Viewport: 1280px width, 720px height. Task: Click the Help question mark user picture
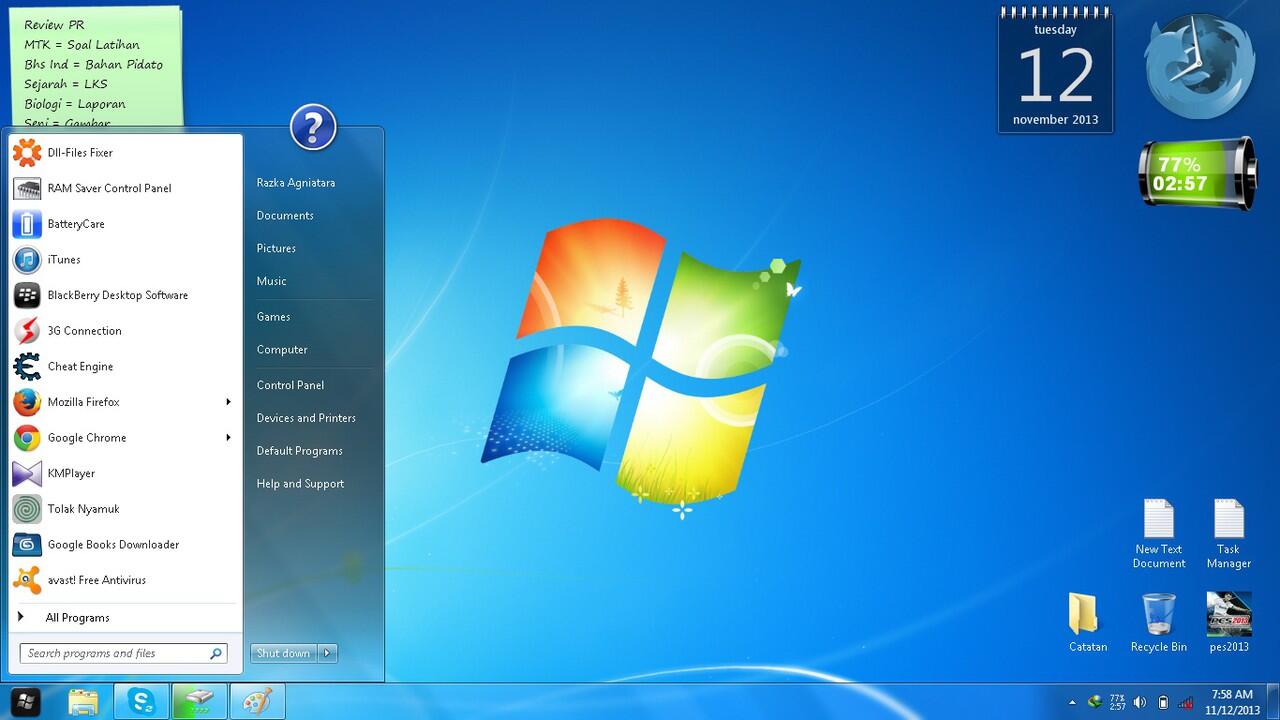coord(313,128)
